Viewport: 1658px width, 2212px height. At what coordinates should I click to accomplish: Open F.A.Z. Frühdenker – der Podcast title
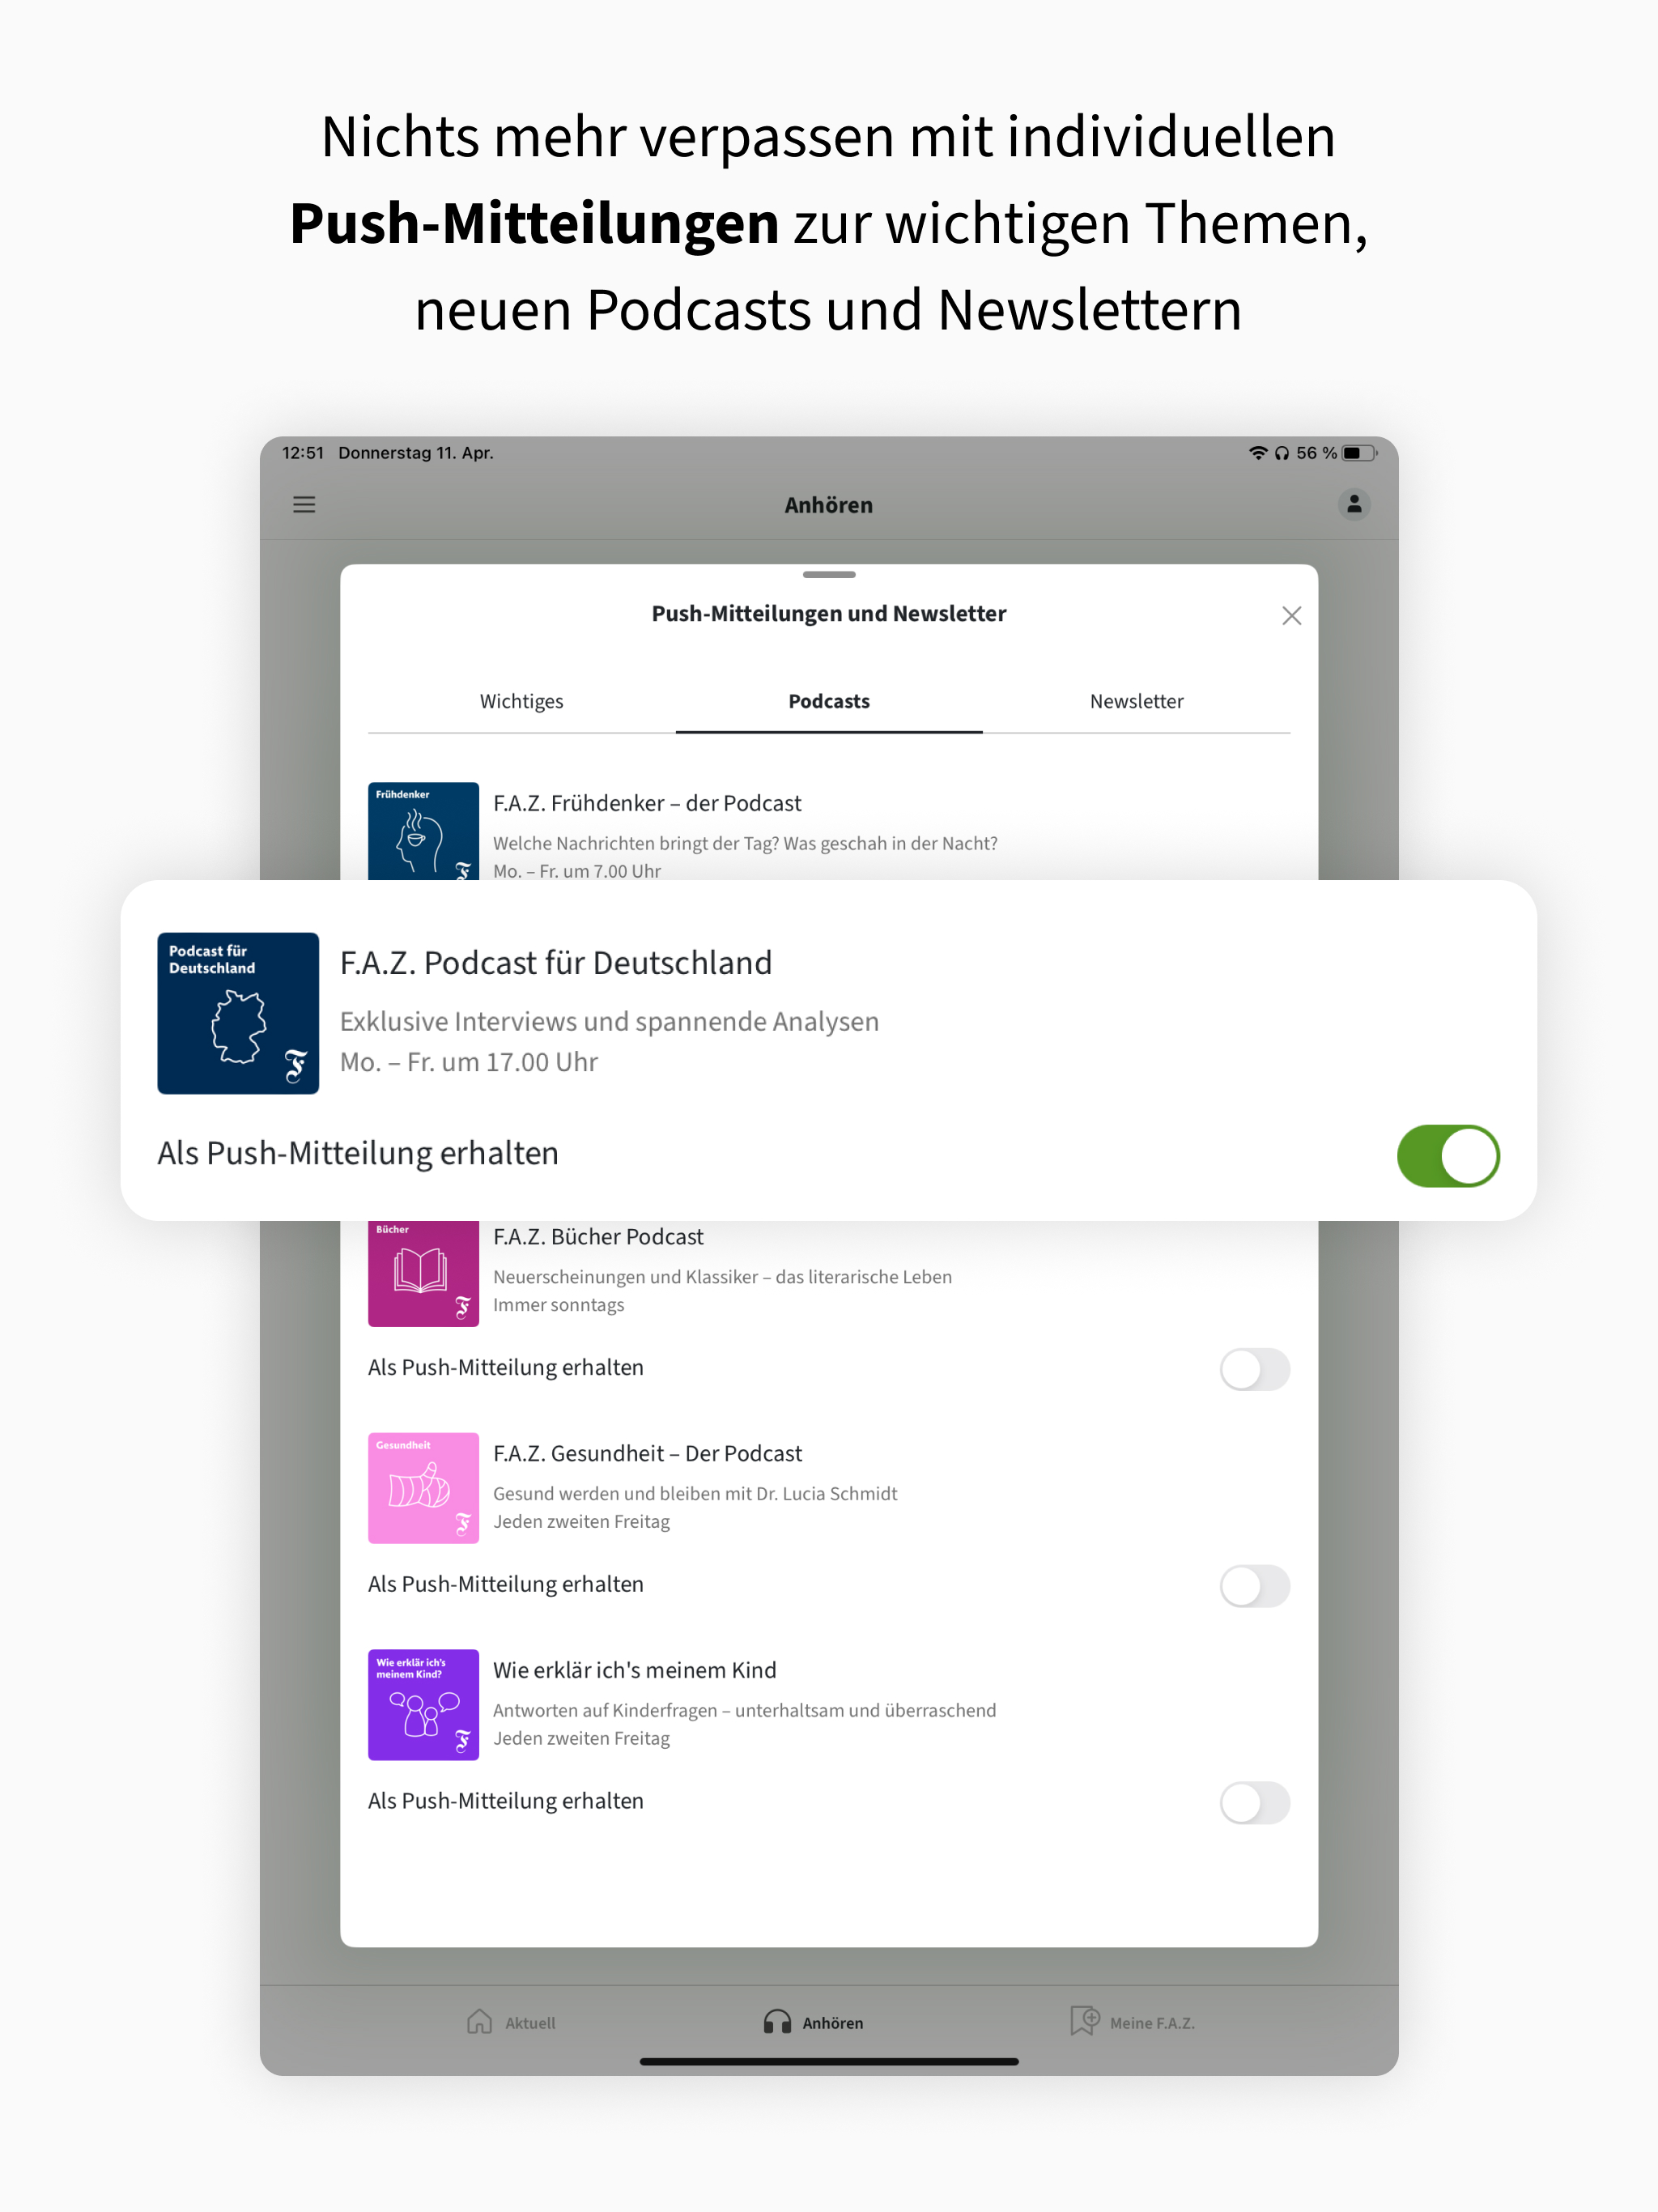pyautogui.click(x=647, y=804)
